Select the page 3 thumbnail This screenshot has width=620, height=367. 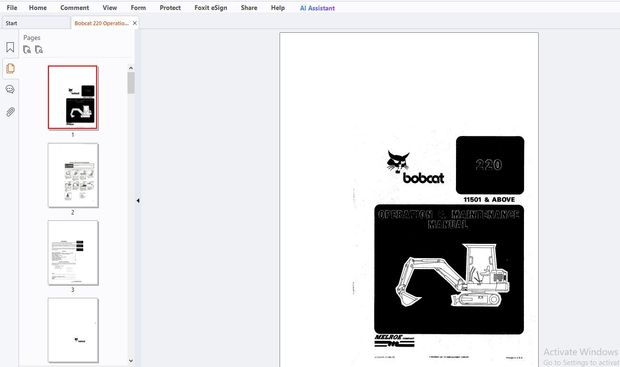(73, 253)
